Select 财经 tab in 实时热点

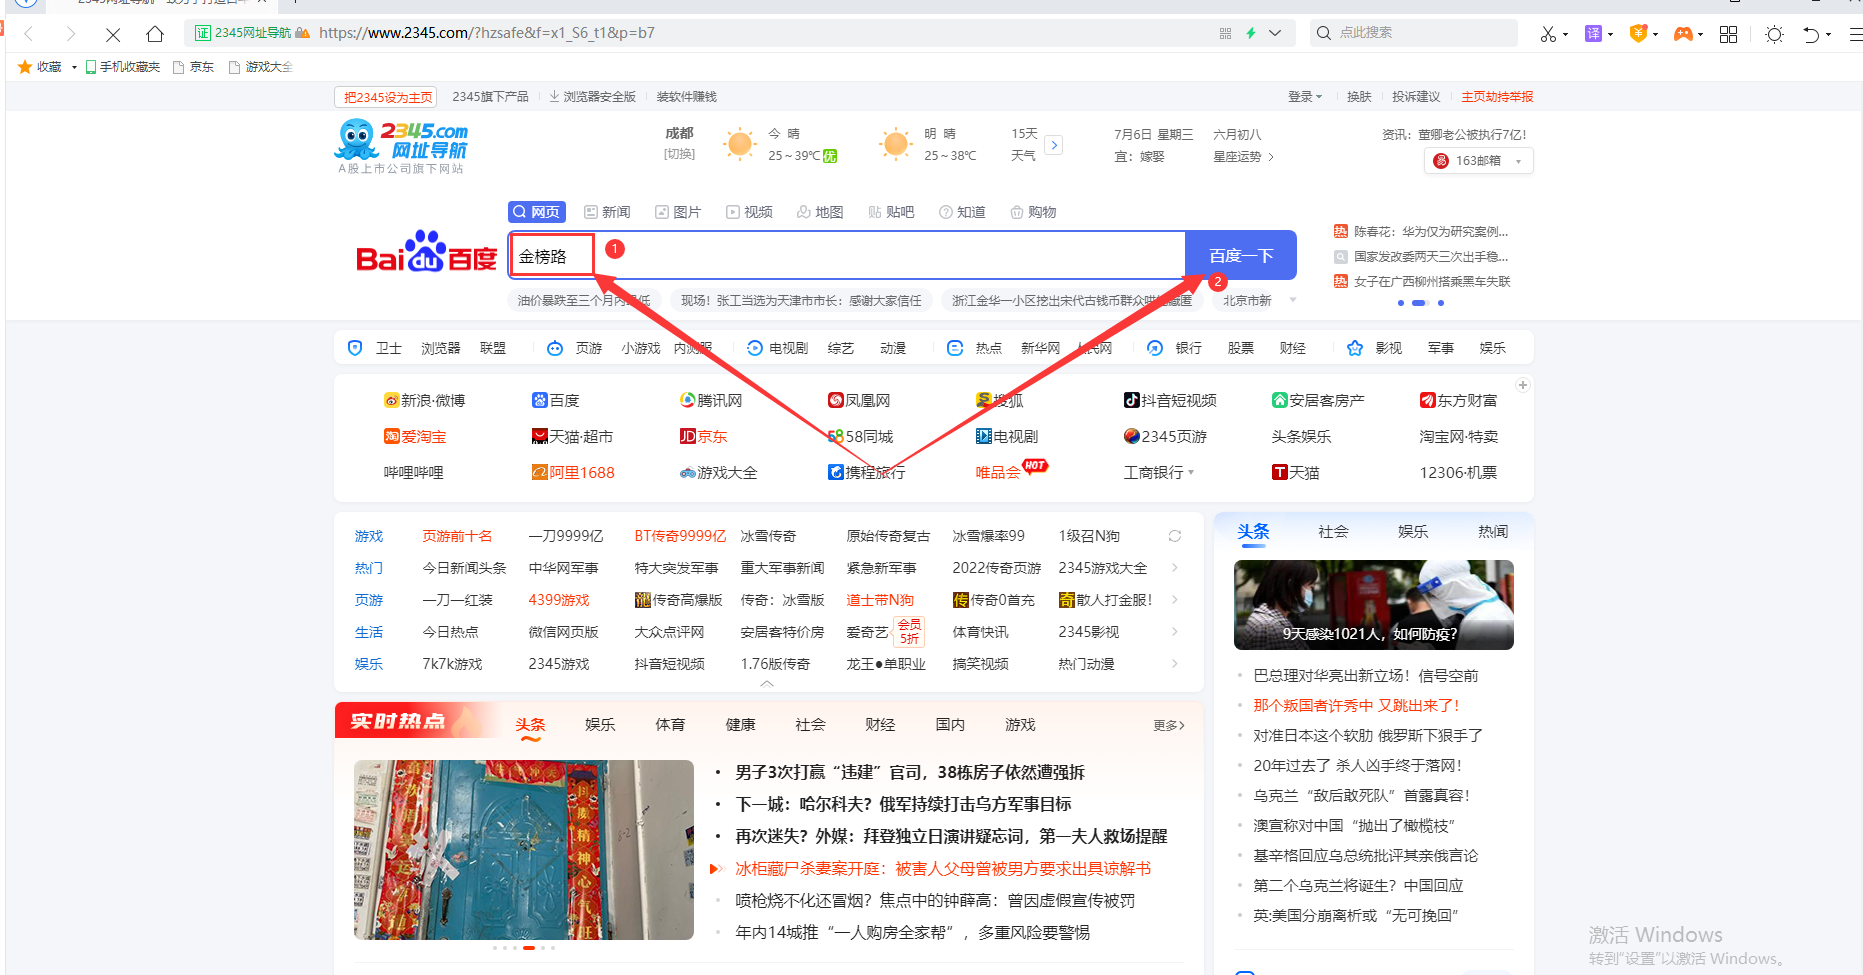coord(880,725)
